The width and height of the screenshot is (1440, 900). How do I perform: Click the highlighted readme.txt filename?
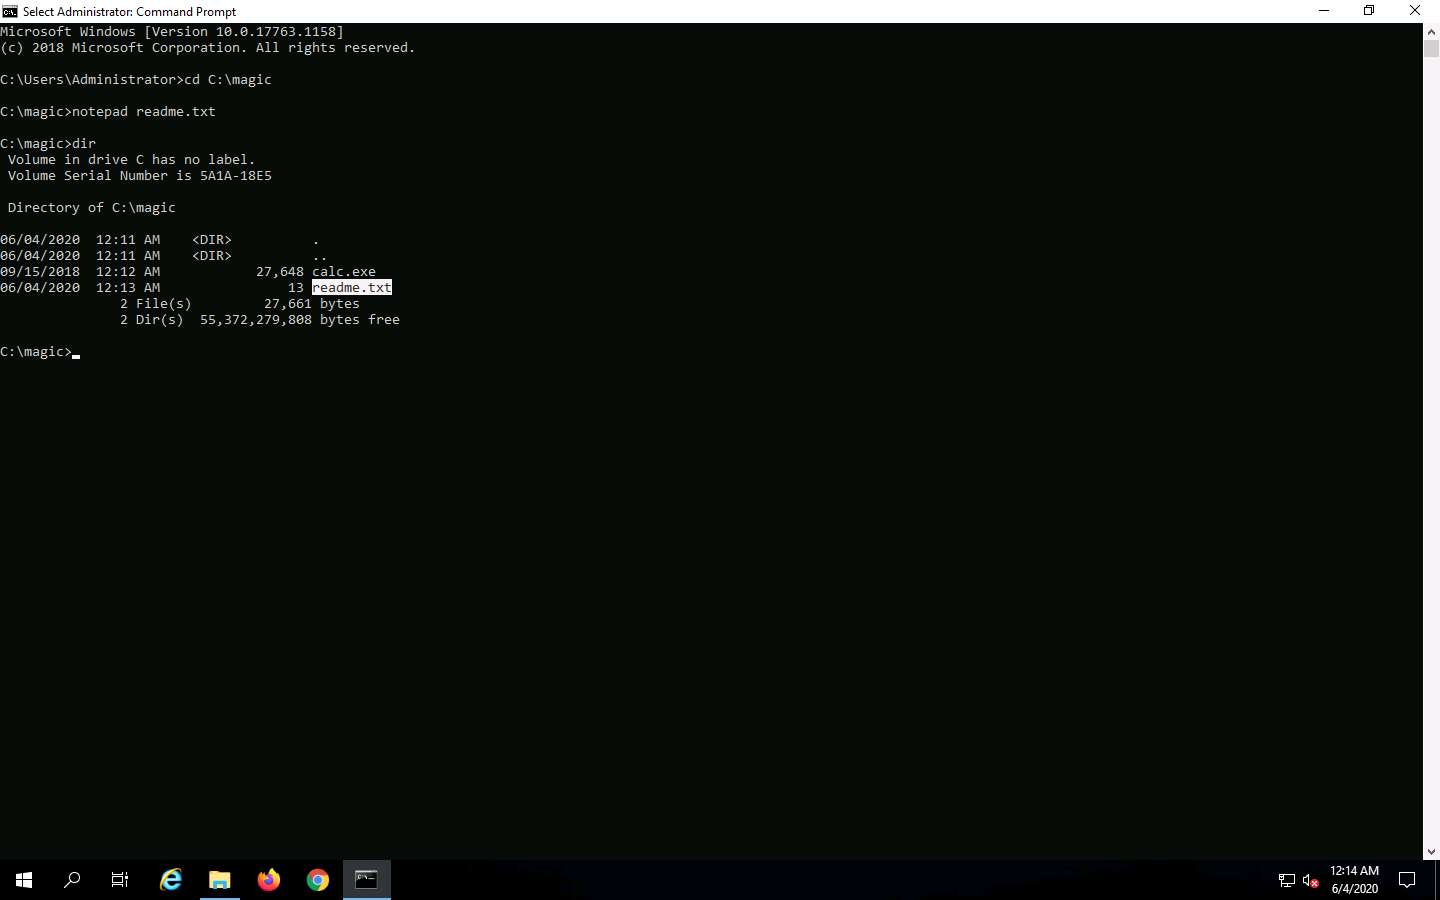pyautogui.click(x=352, y=287)
